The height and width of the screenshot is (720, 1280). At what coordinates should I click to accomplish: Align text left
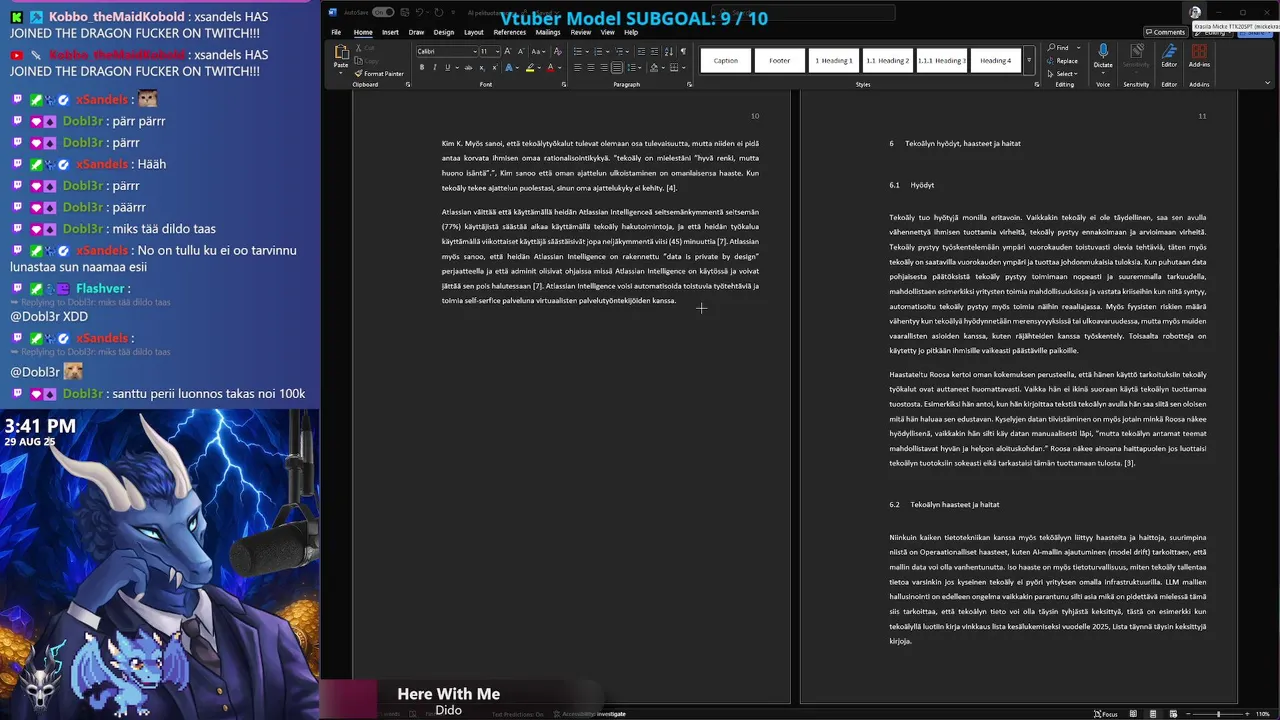[x=578, y=68]
